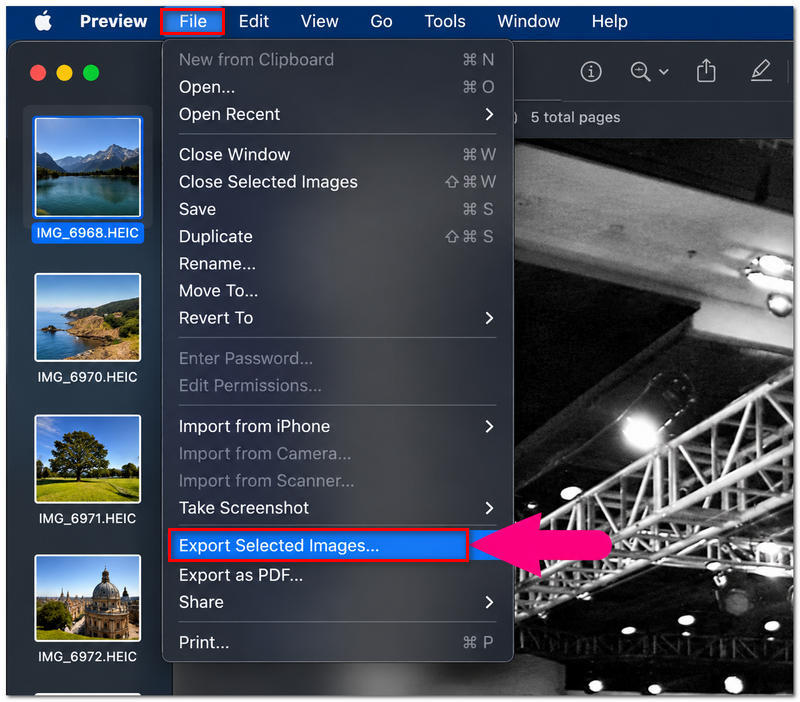
Task: Expand the Share submenu
Action: coord(337,603)
